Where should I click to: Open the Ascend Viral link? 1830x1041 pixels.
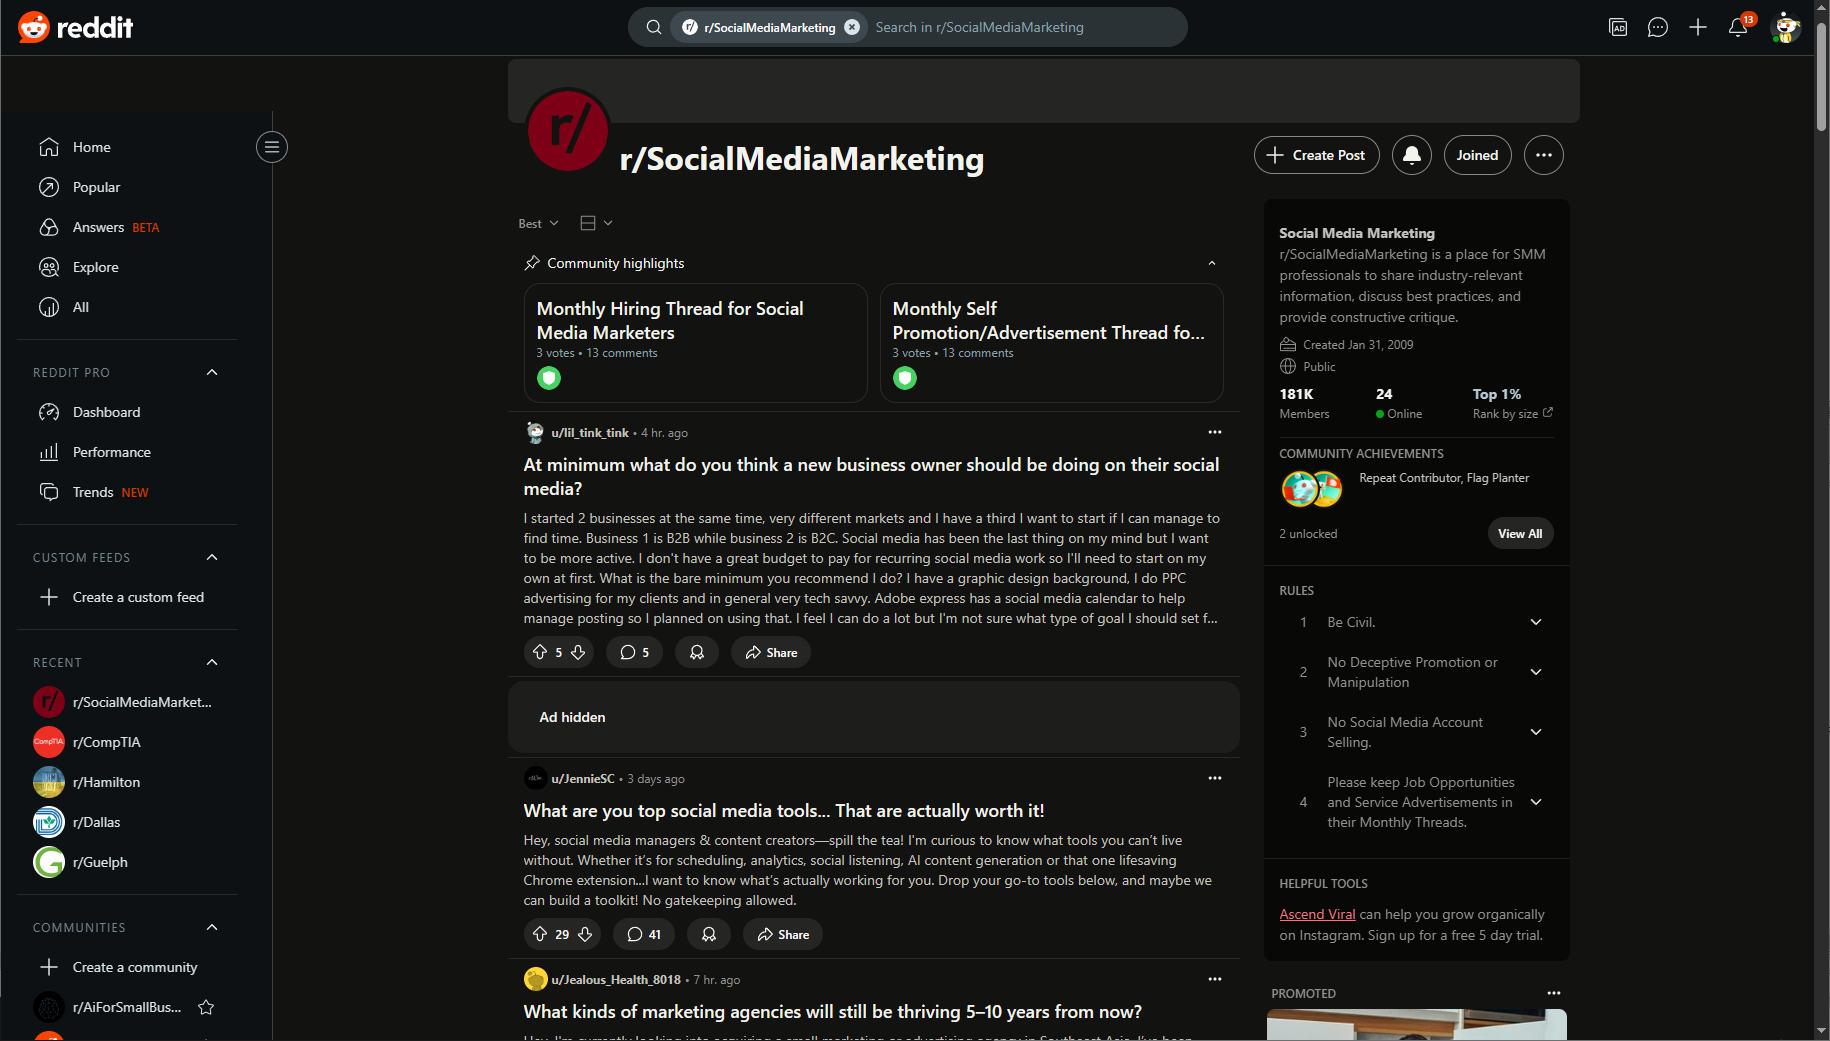(1317, 914)
